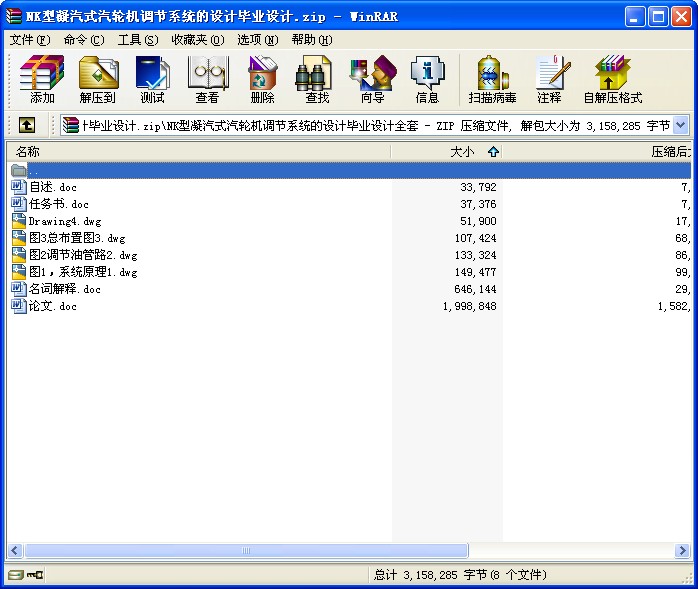Click the horizontal scrollbar right arrow
The height and width of the screenshot is (589, 698).
coord(682,551)
